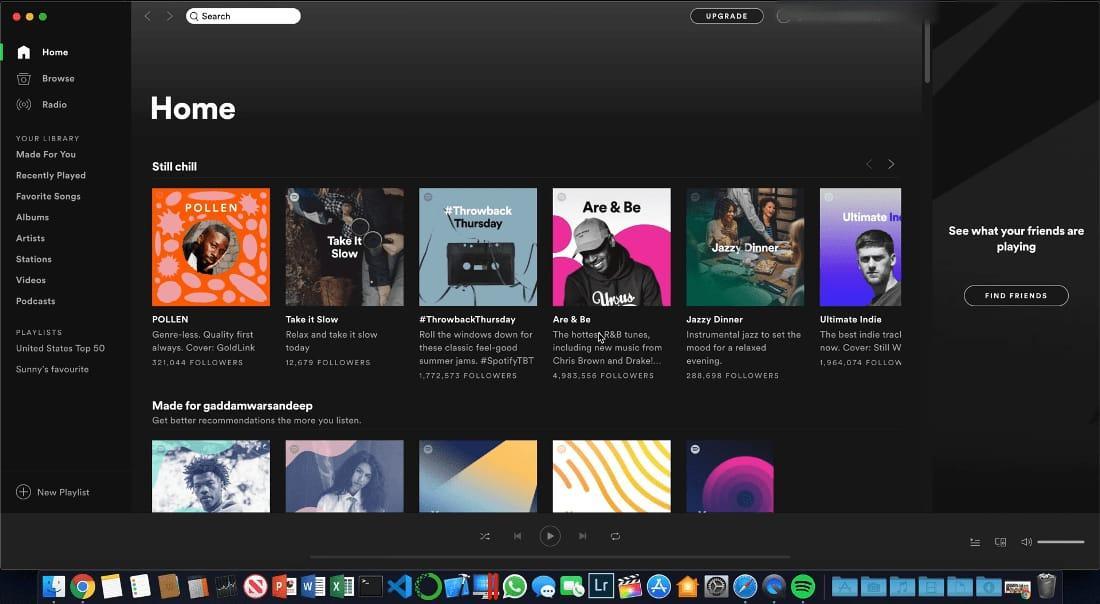Open Safari from the dock
Image resolution: width=1100 pixels, height=604 pixels.
[x=745, y=586]
